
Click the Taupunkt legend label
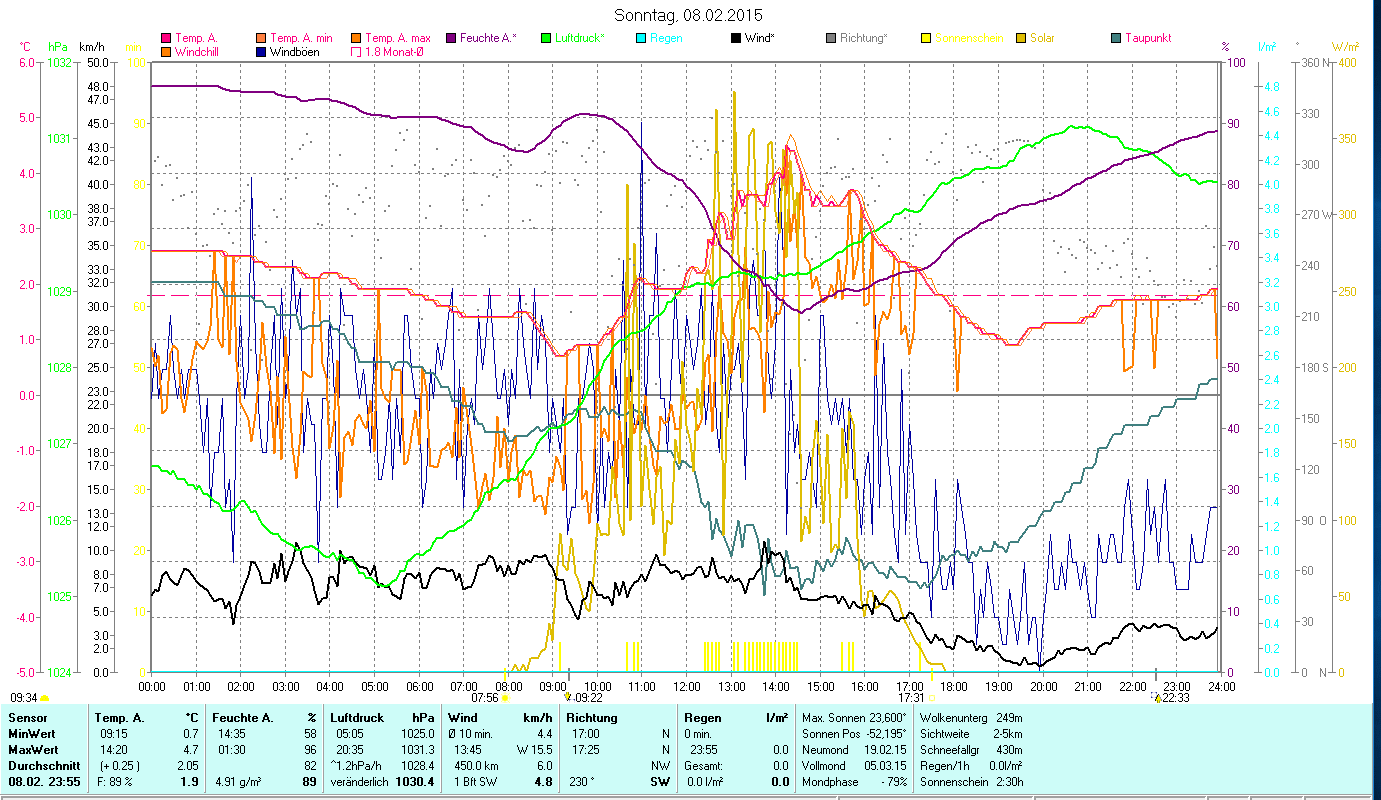click(1148, 38)
